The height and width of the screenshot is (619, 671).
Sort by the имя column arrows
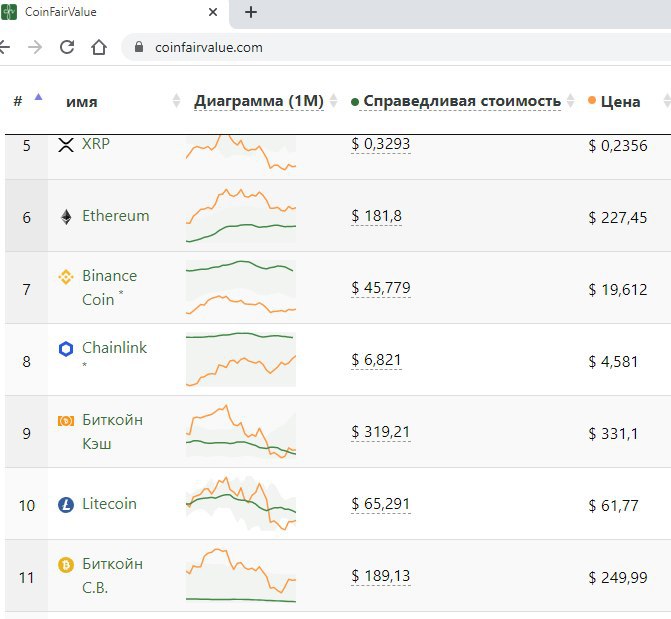click(176, 101)
